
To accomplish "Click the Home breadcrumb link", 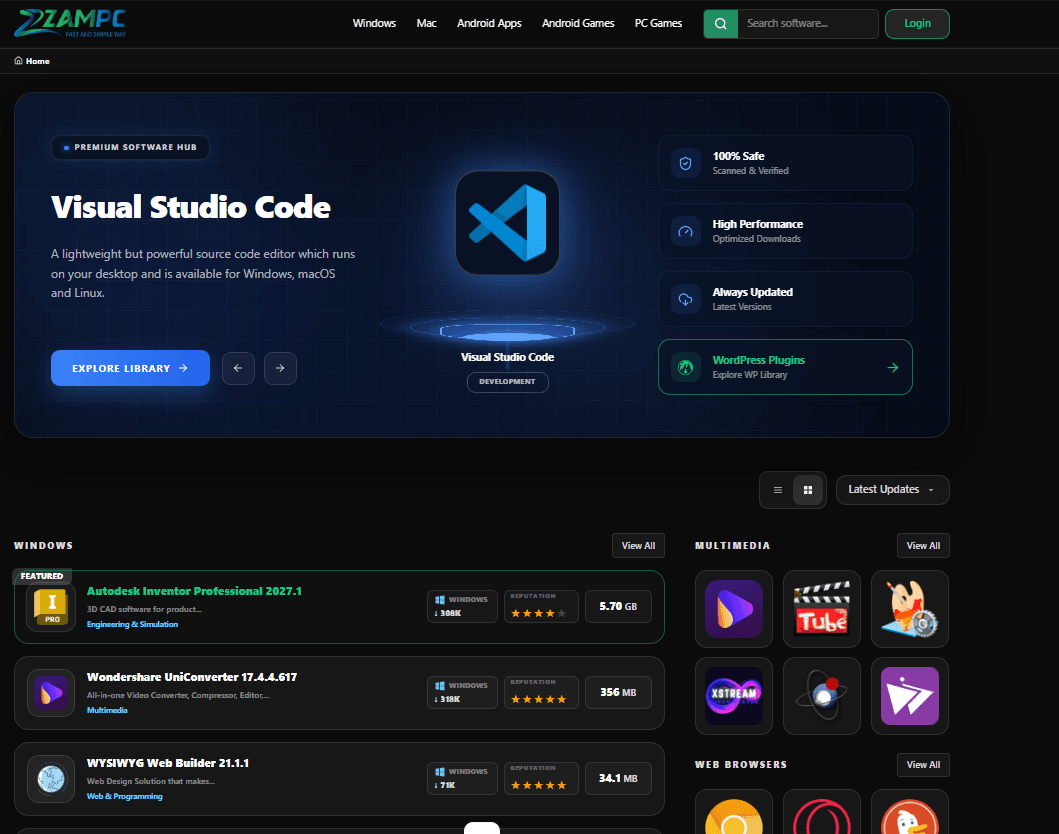I will click(38, 61).
